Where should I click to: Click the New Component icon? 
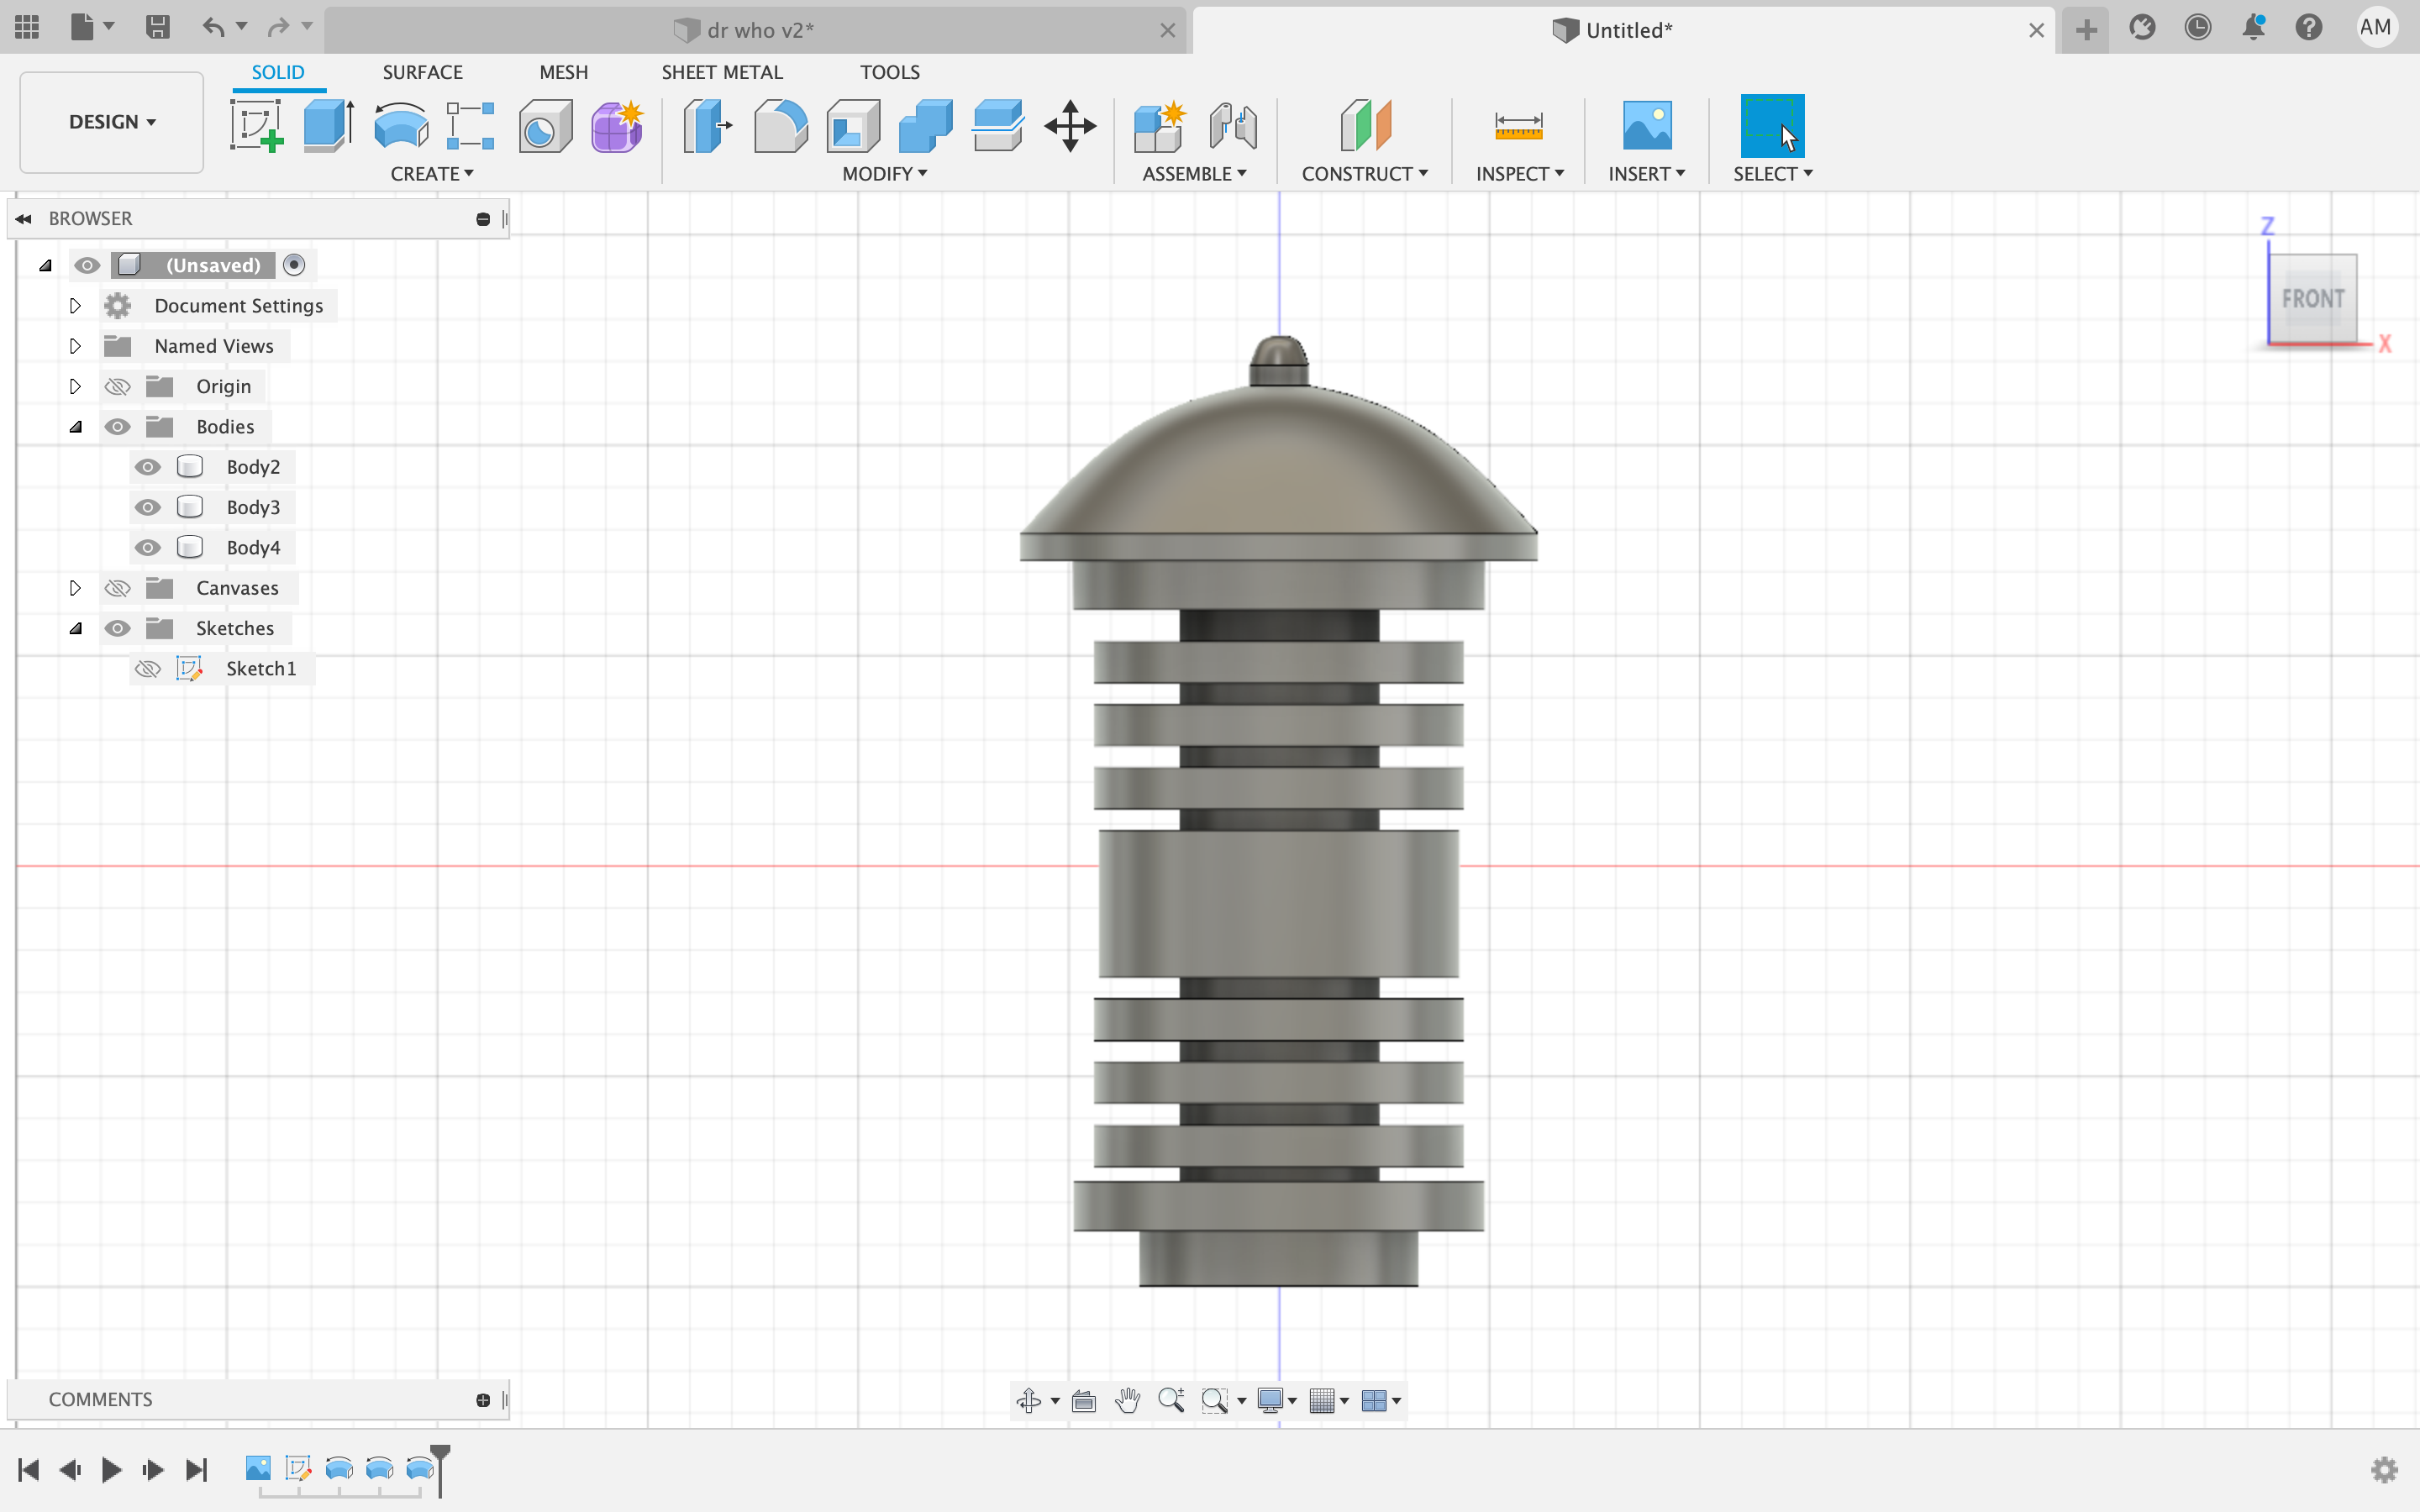click(1159, 126)
